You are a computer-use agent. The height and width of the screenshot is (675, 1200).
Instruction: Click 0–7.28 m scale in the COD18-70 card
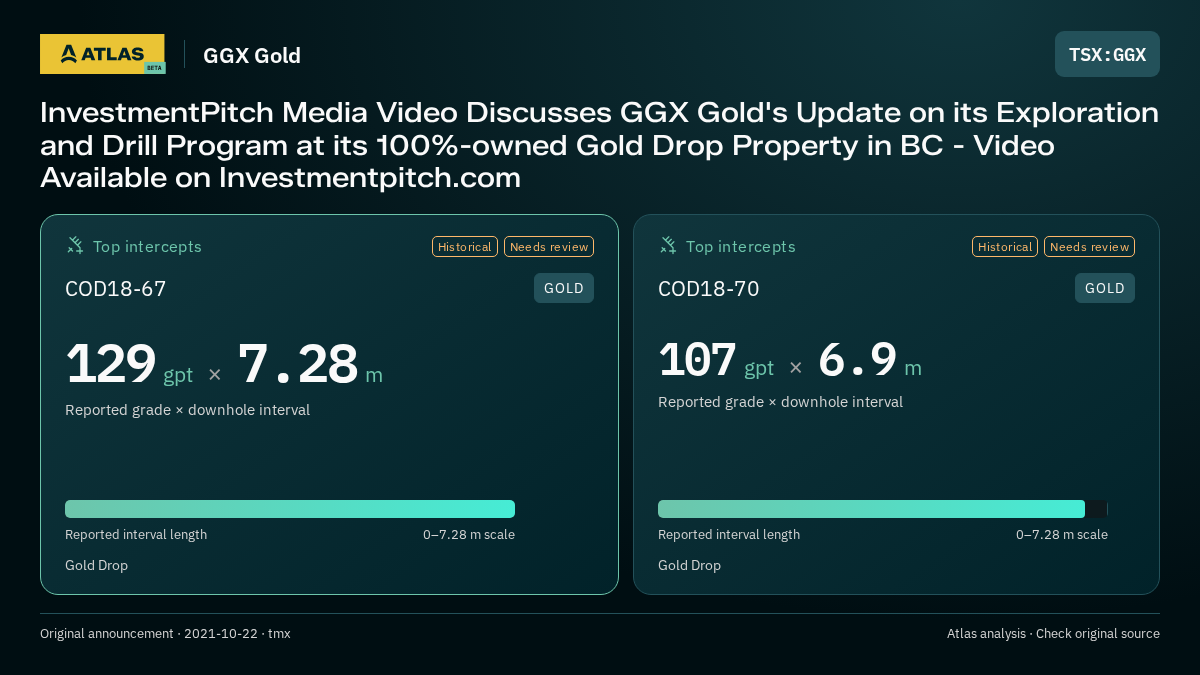pyautogui.click(x=1062, y=535)
